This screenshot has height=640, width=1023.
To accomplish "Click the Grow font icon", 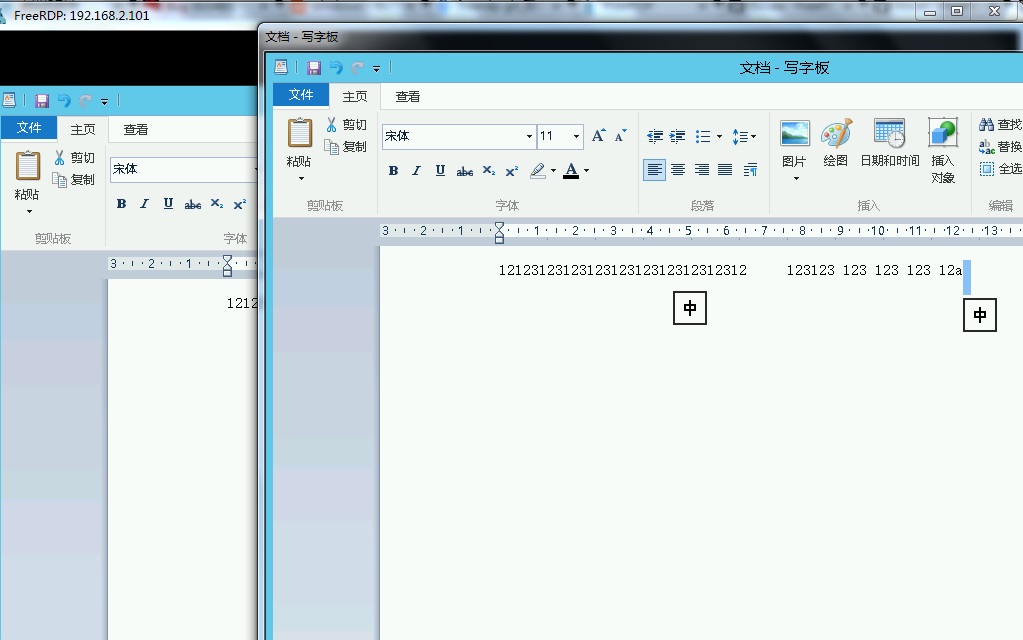I will [x=598, y=136].
